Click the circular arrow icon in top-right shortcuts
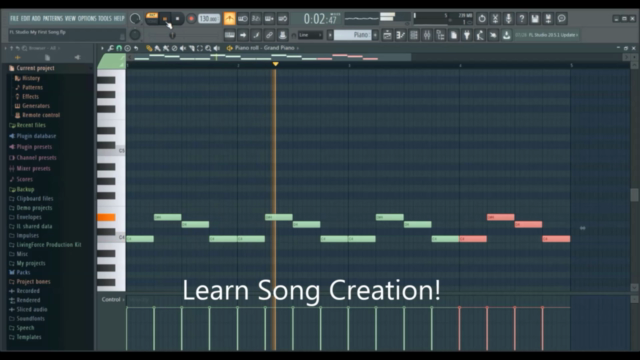 pos(482,18)
